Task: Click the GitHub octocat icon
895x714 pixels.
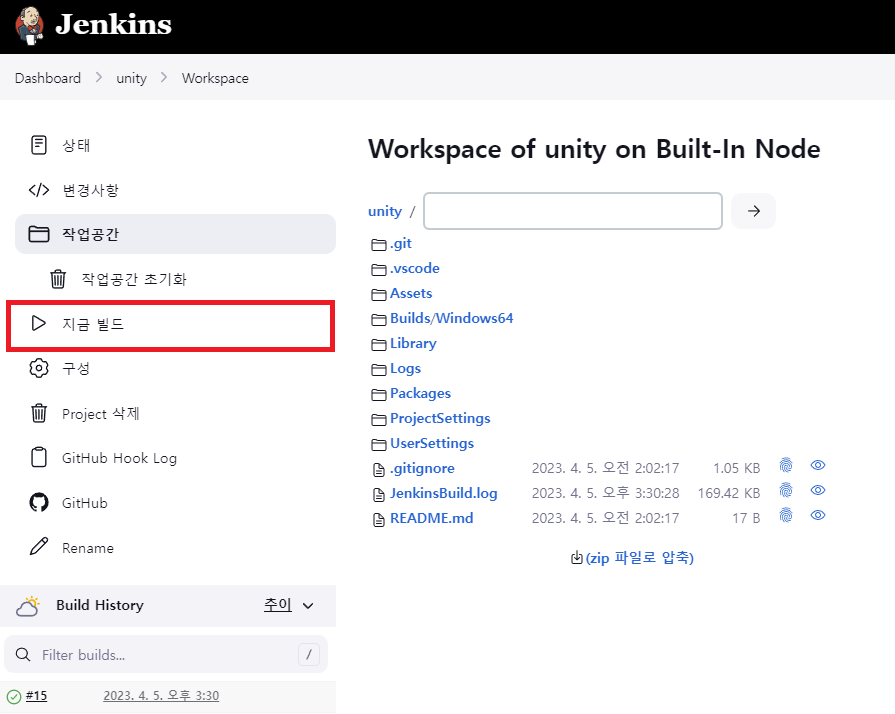Action: pyautogui.click(x=39, y=502)
